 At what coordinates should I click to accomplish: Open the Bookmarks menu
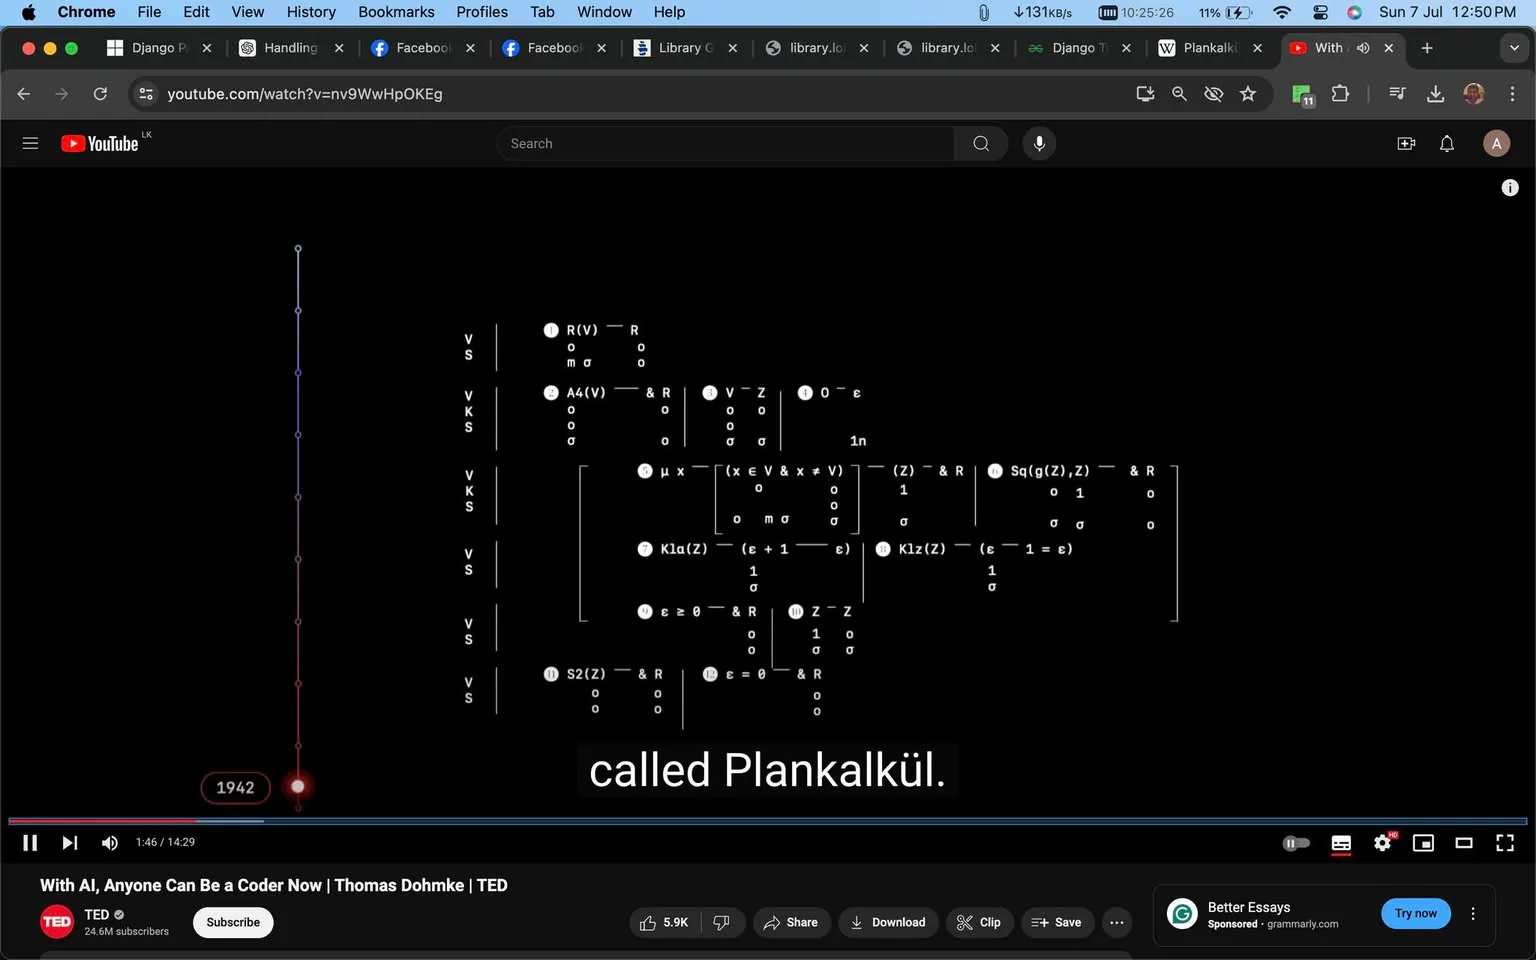[396, 12]
